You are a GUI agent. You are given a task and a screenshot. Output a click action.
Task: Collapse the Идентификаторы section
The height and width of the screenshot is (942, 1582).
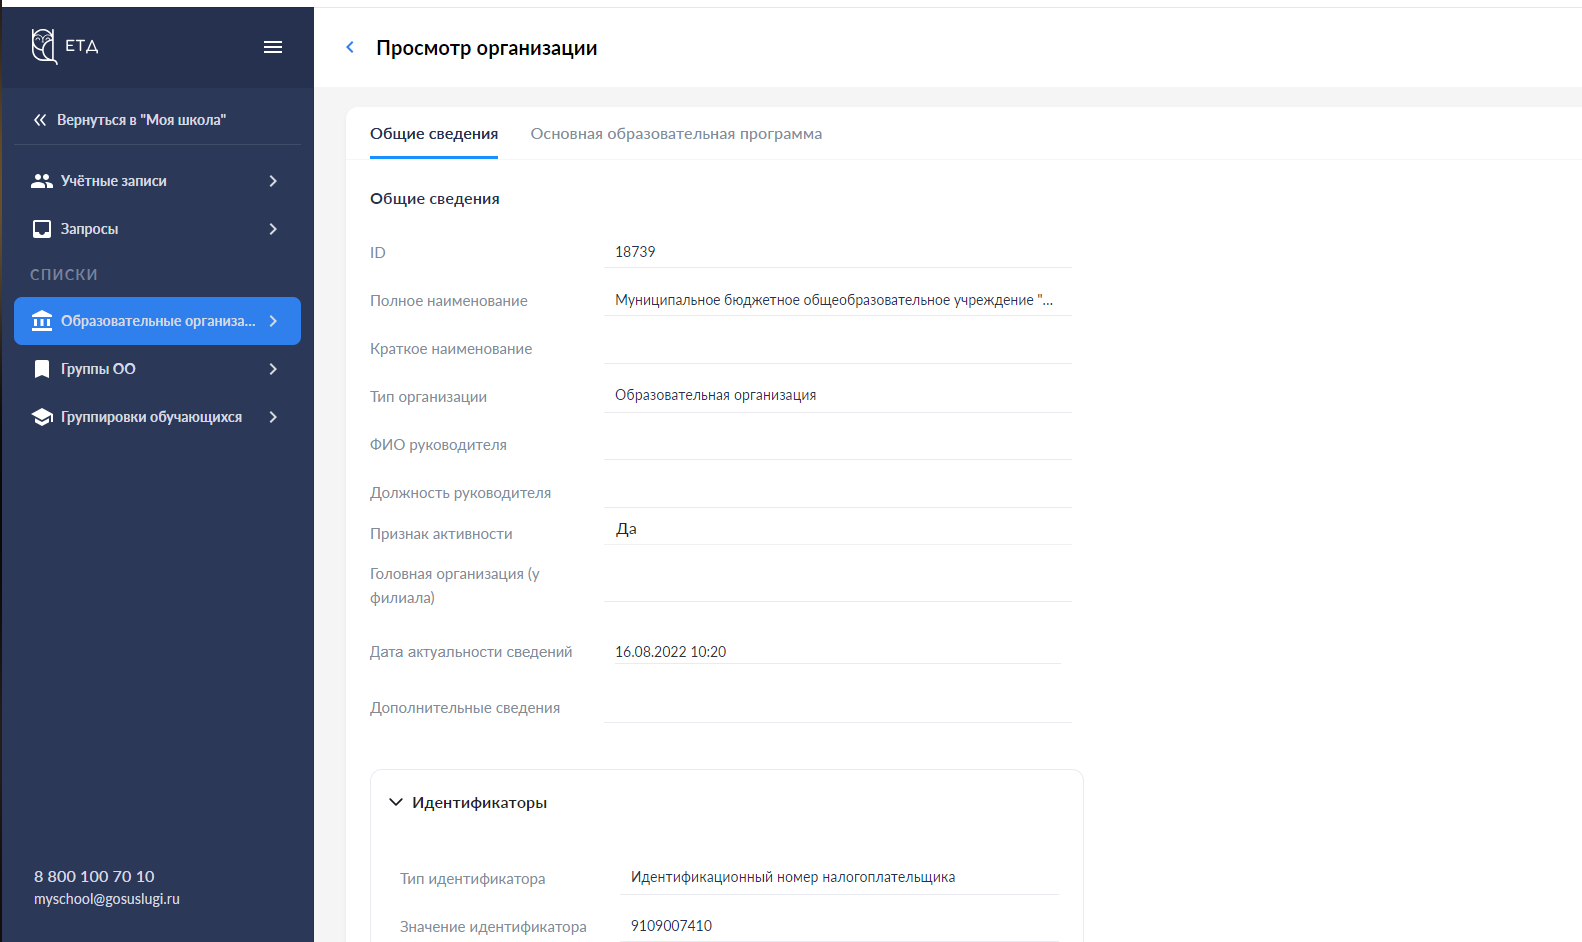point(396,802)
